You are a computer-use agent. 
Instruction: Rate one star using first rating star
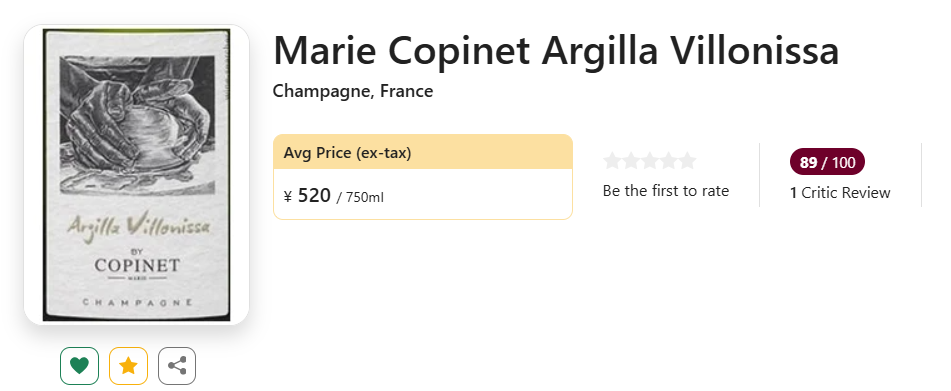(x=613, y=161)
